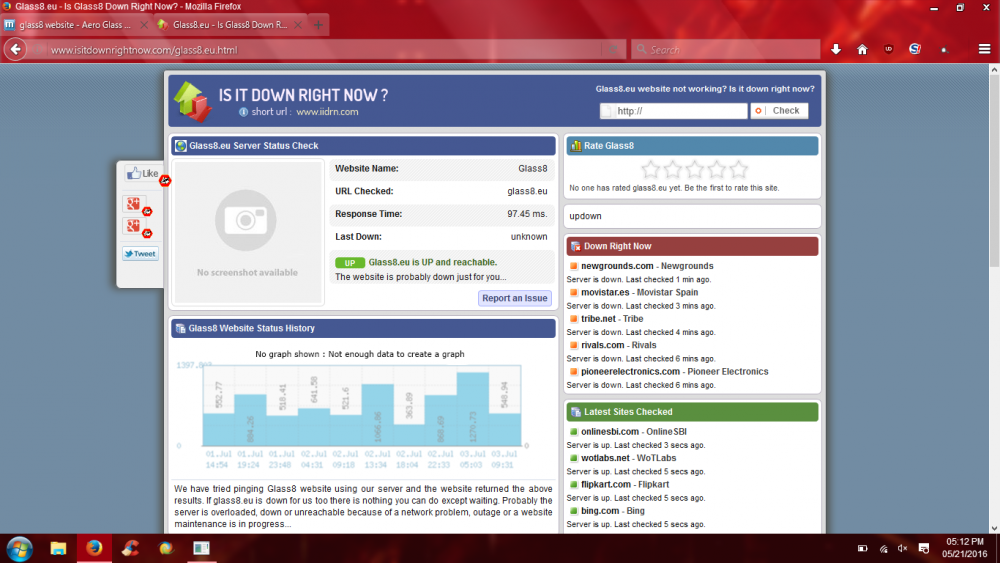Go to the Firefox home page icon

(862, 49)
